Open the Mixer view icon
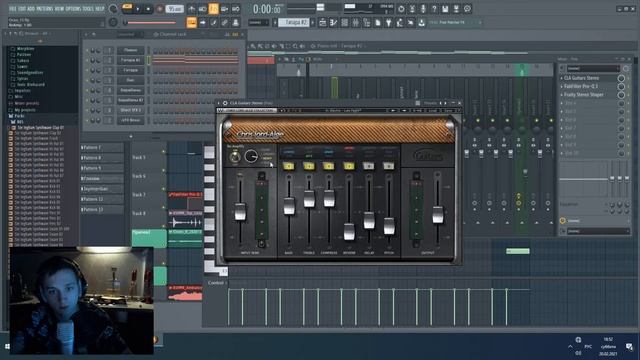The width and height of the screenshot is (640, 360). 356,22
